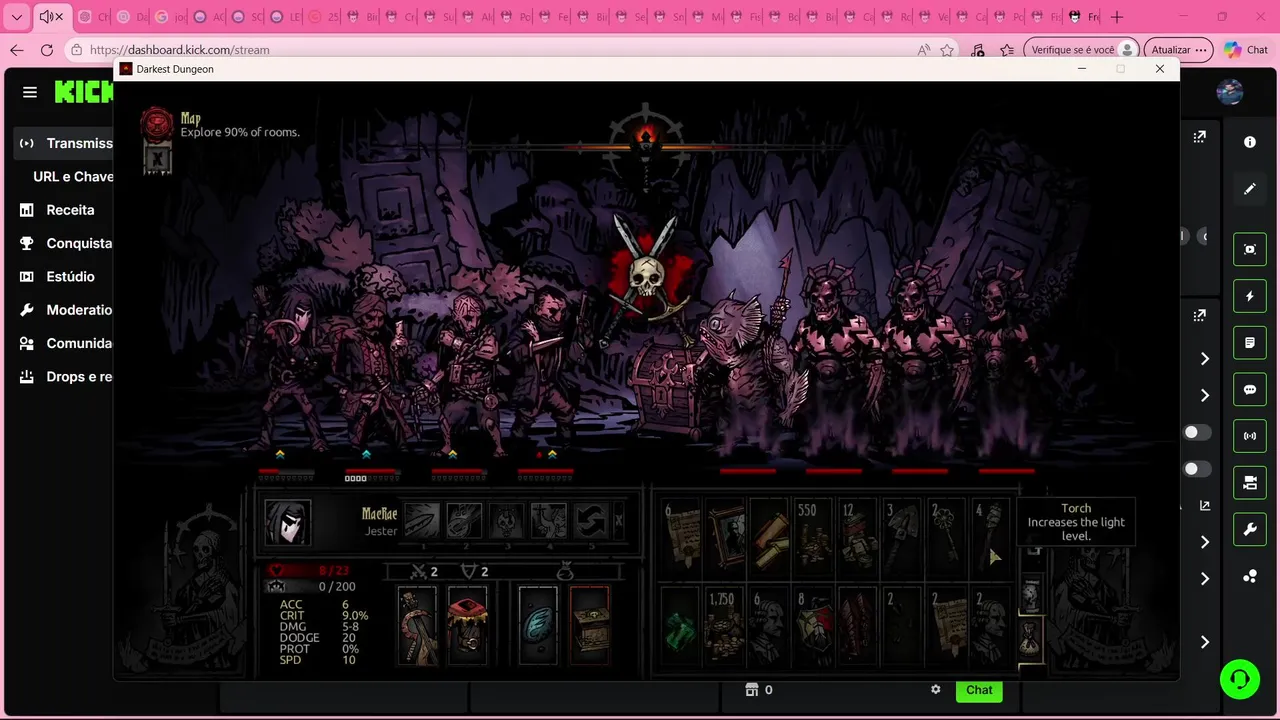Screen dimensions: 1280x720
Task: Click the Jester sickle weapon slot
Action: tap(417, 625)
